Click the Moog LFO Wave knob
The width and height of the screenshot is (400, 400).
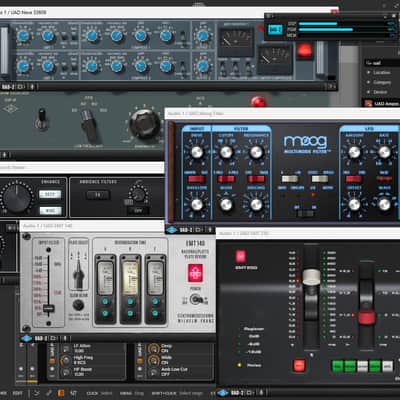click(x=384, y=205)
